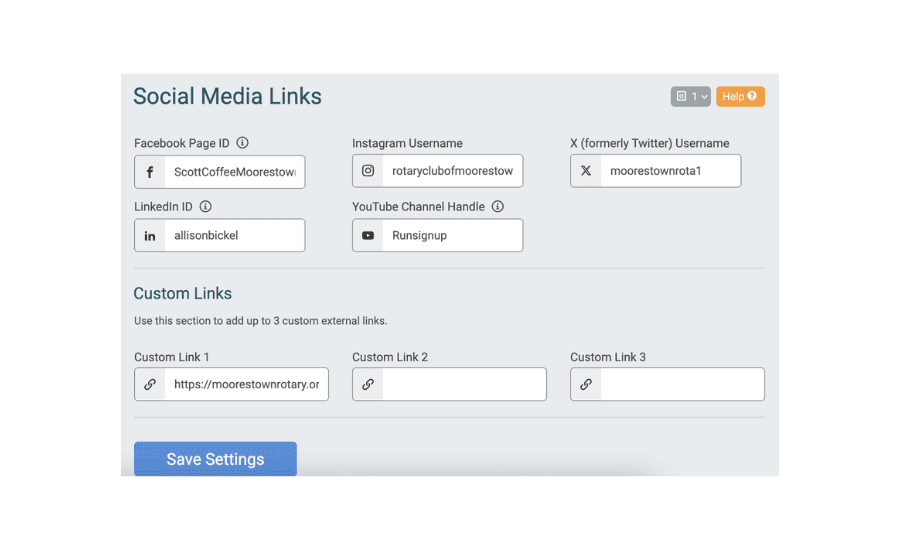The width and height of the screenshot is (900, 550).
Task: Click the "YouTube Channel Handle" label text
Action: coord(418,207)
